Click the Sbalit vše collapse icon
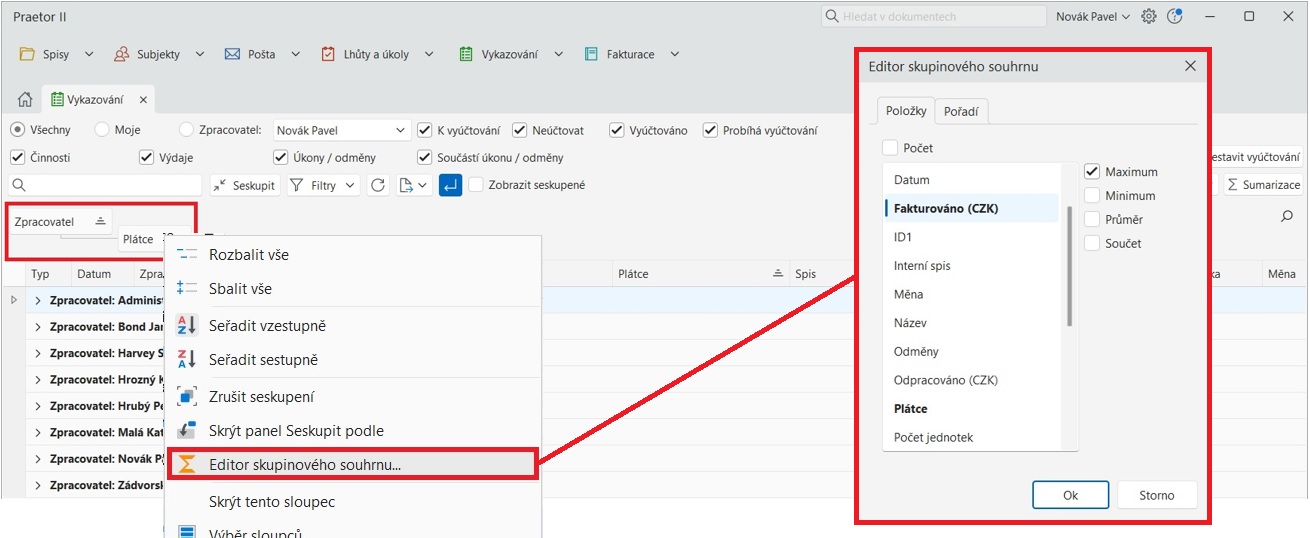 (x=187, y=288)
